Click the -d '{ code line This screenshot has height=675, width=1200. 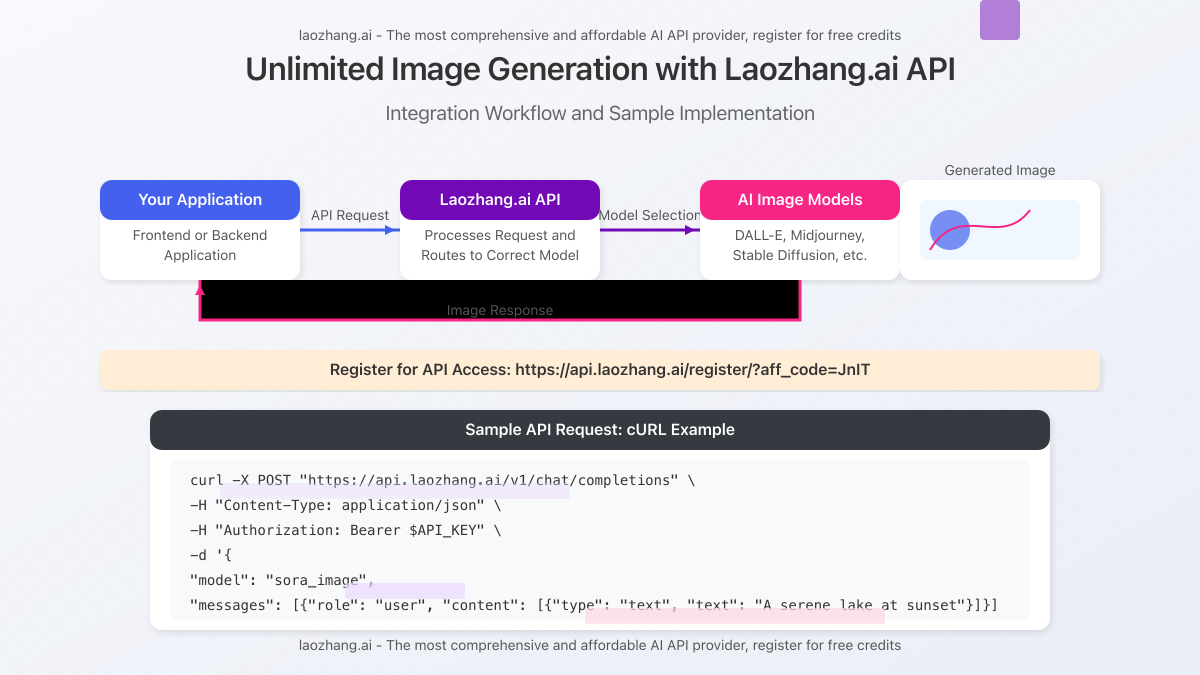tap(210, 555)
